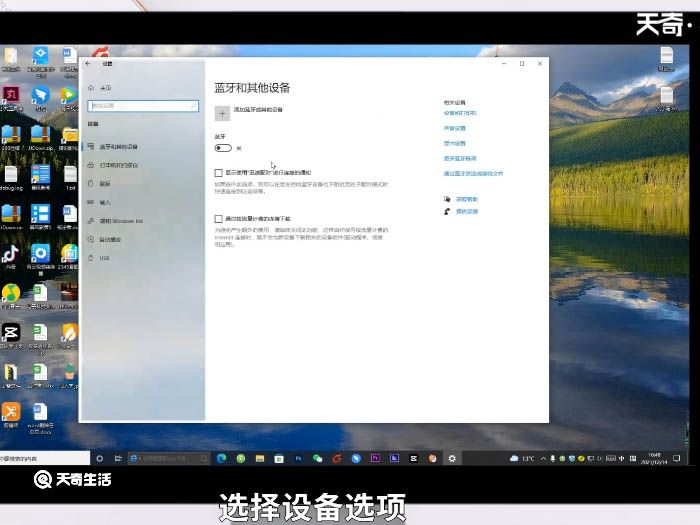Viewport: 700px width, 525px height.
Task: Check the download over metered connections checkbox
Action: point(218,219)
